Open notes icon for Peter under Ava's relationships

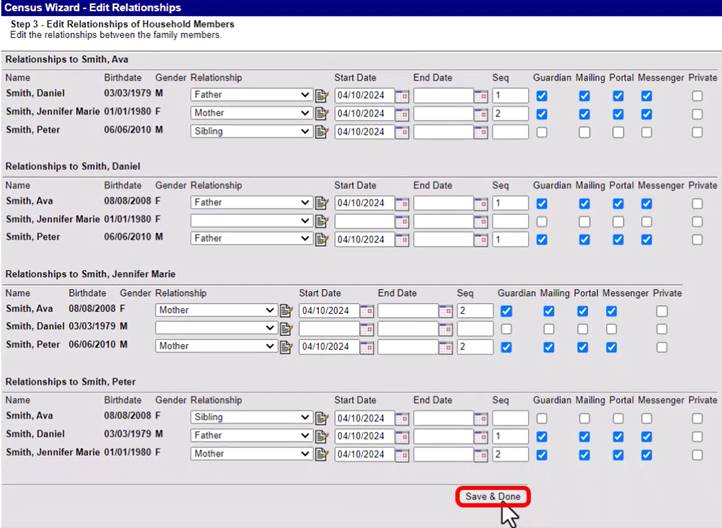tap(321, 132)
